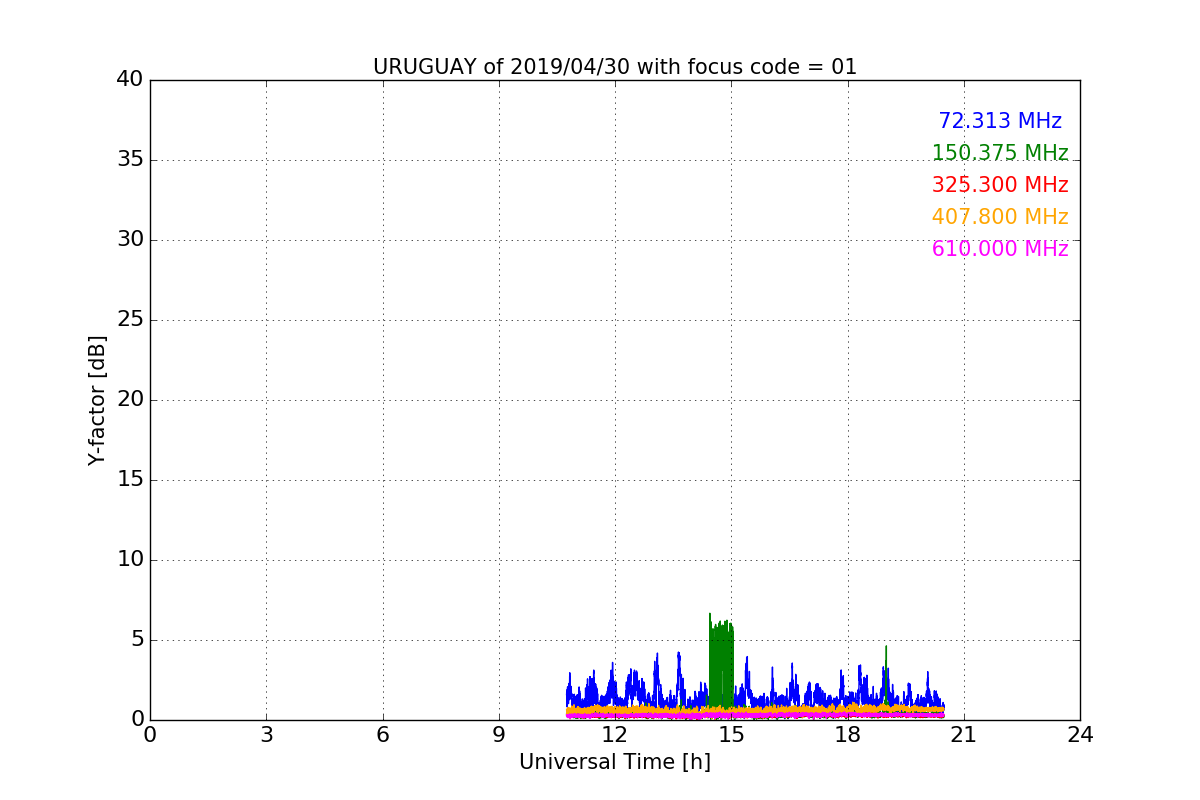1200x800 pixels.
Task: Select the 407.800 MHz legend label
Action: (x=1000, y=217)
